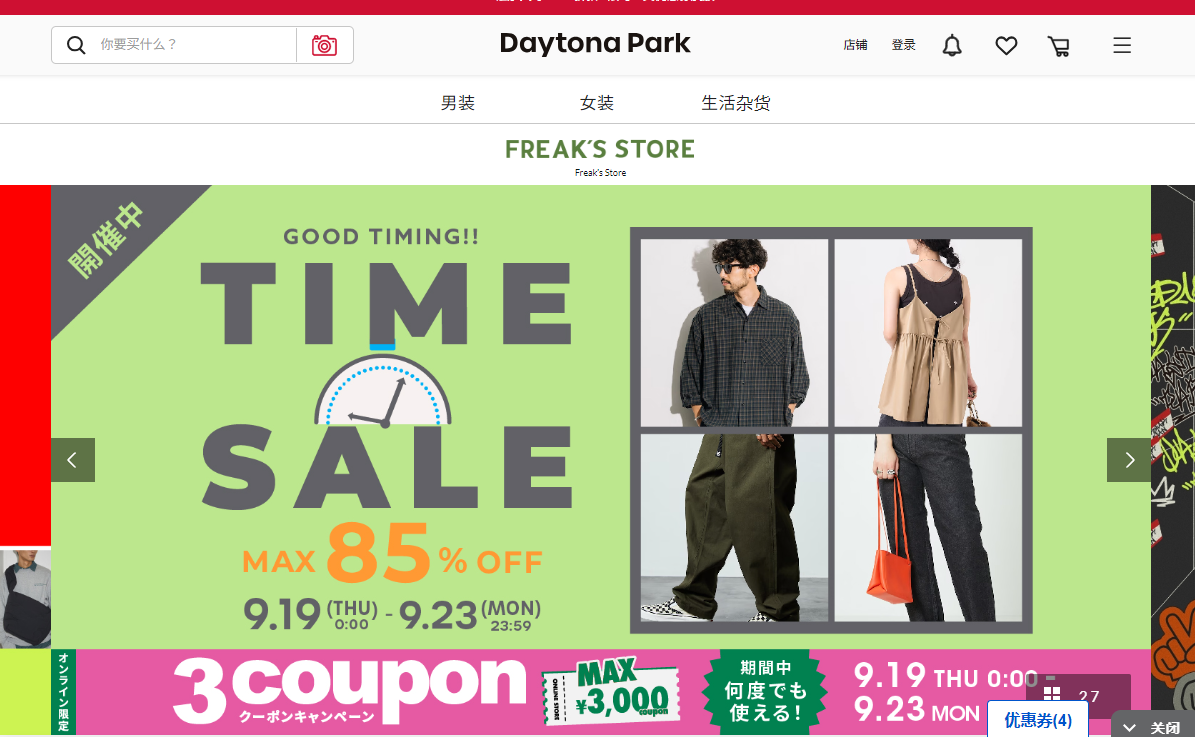Advance to the next banner slide

[1129, 460]
